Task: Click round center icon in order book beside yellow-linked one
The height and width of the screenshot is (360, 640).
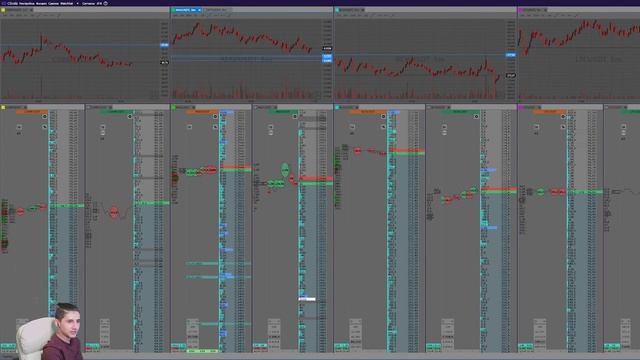Action: coord(130,117)
